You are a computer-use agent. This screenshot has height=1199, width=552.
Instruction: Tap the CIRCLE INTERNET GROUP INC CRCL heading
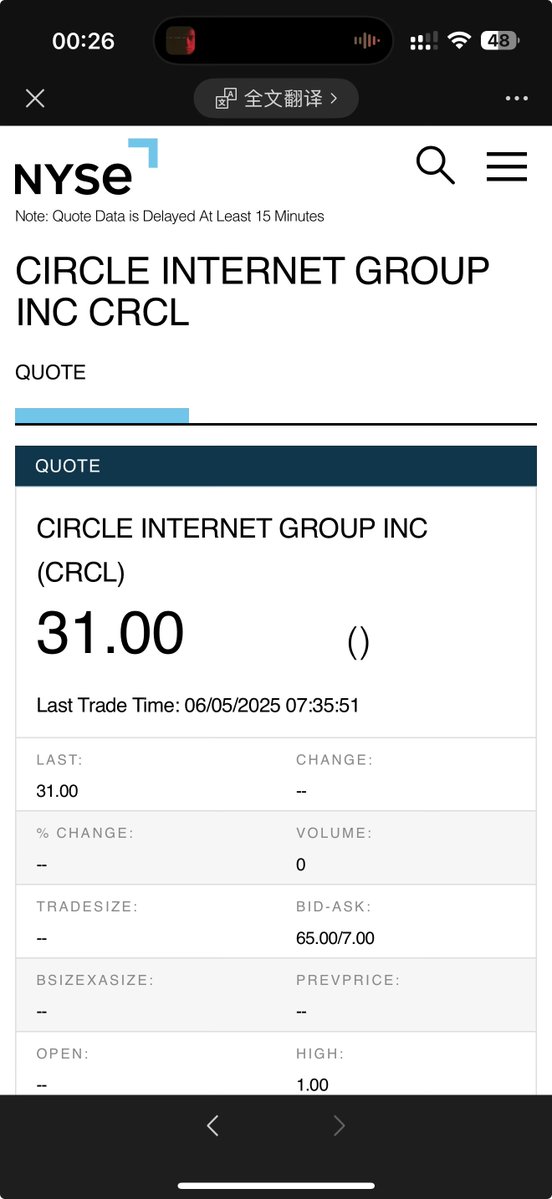[252, 291]
